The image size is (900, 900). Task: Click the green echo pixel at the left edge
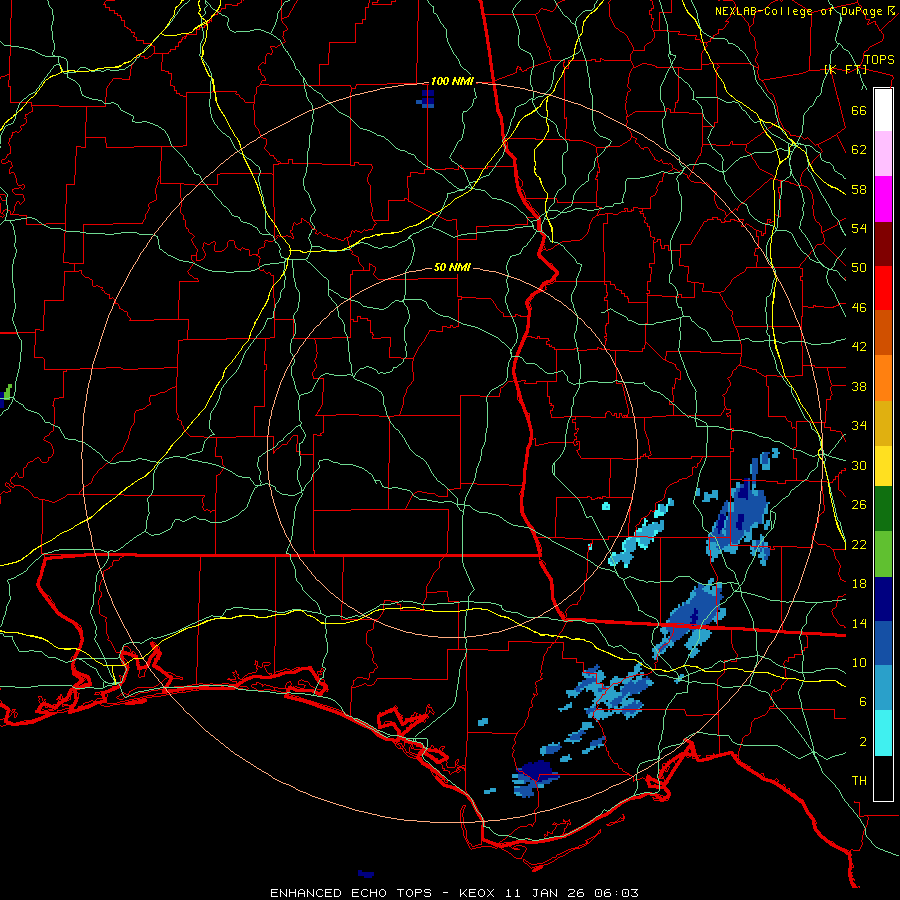click(x=8, y=392)
